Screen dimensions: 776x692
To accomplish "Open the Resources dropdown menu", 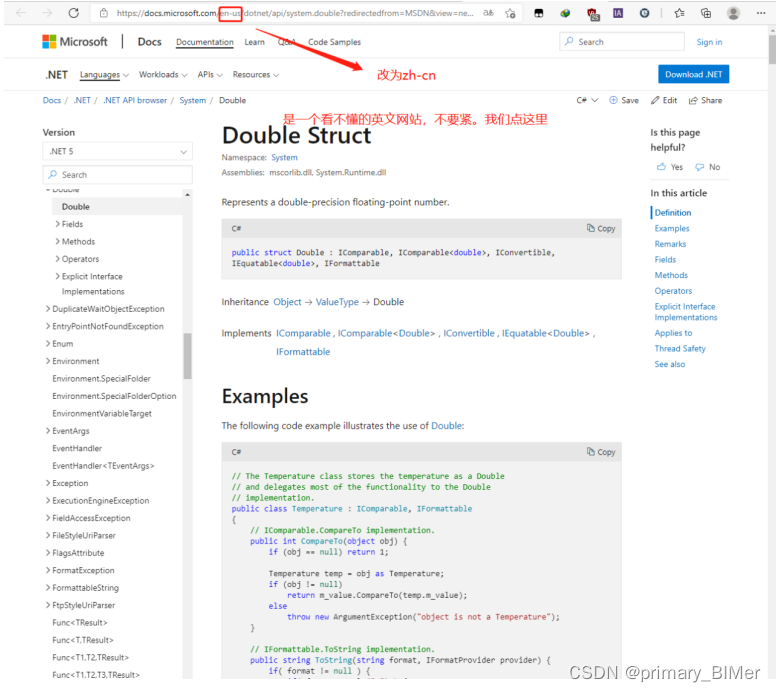I will pyautogui.click(x=256, y=75).
